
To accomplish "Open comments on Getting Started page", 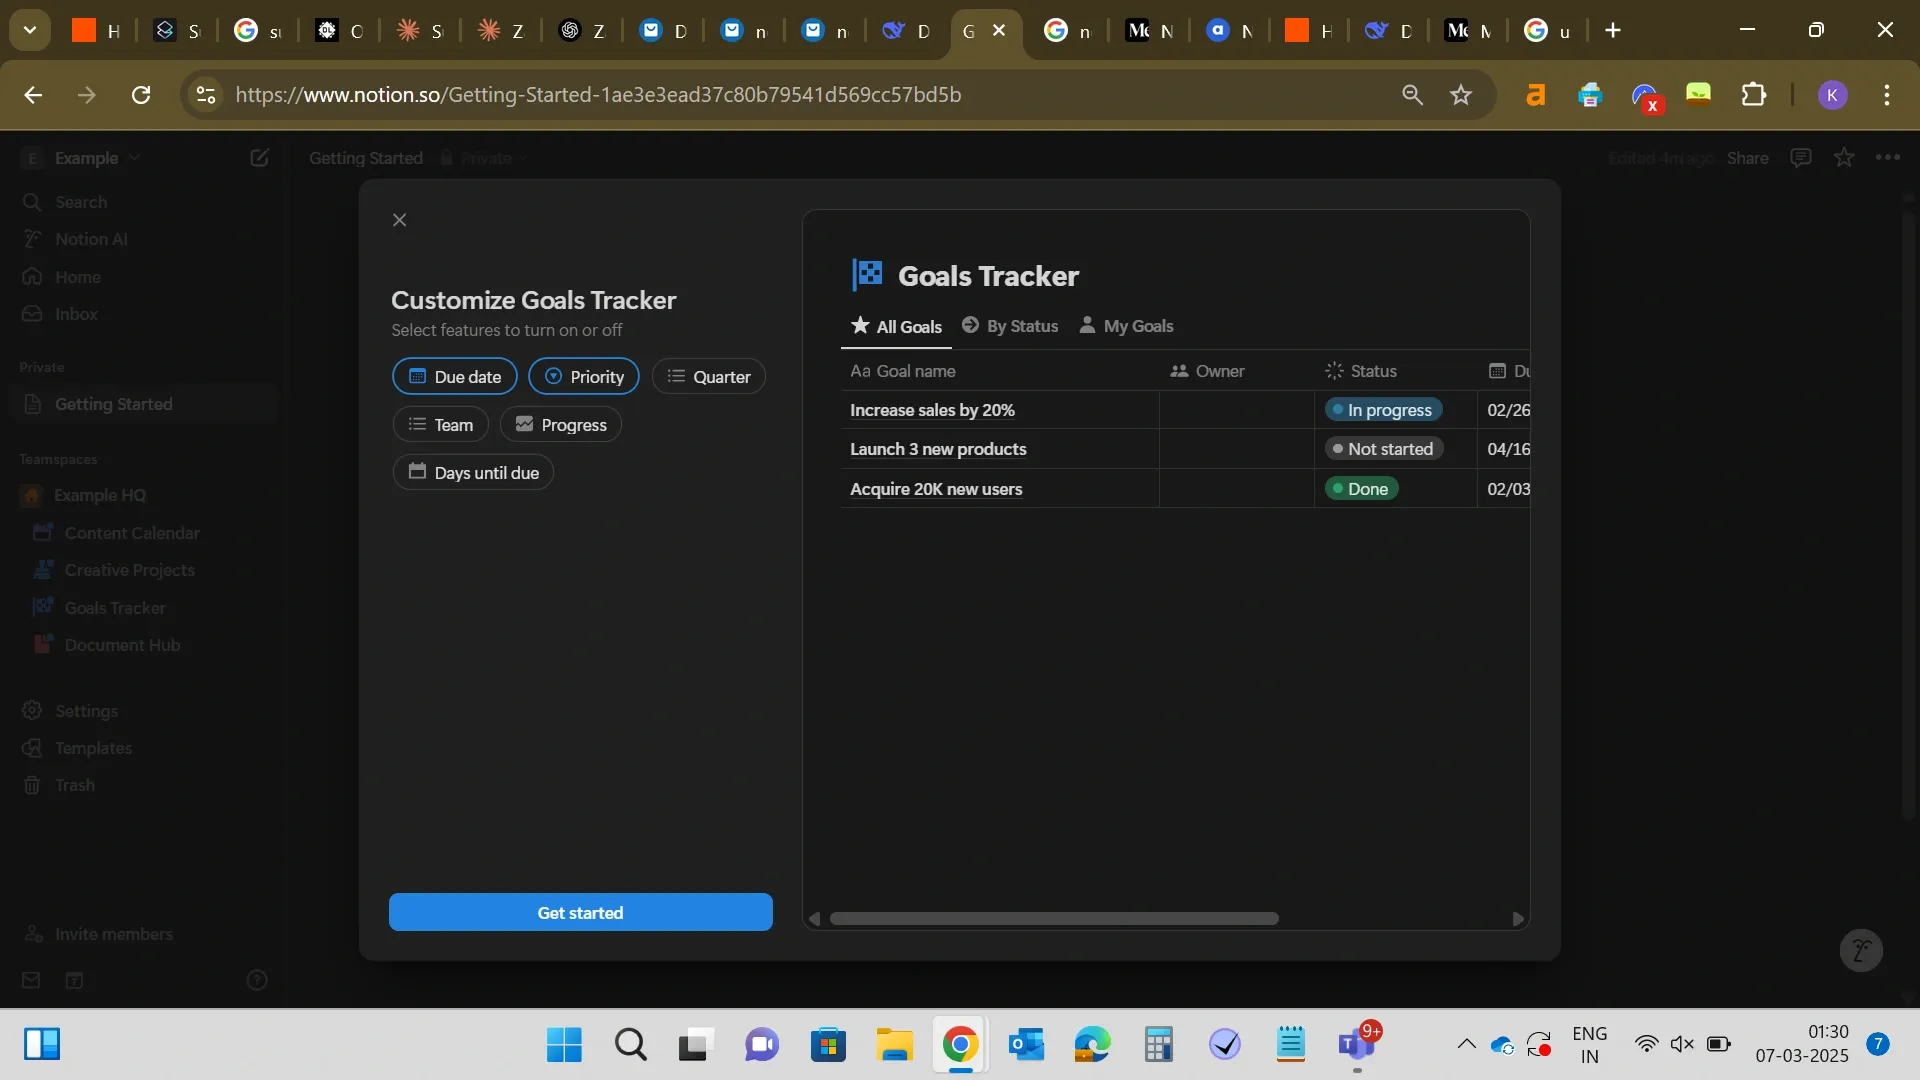I will pos(1801,157).
